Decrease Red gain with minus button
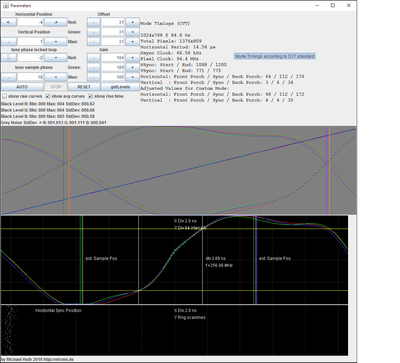This screenshot has height=363, width=400. [93, 58]
